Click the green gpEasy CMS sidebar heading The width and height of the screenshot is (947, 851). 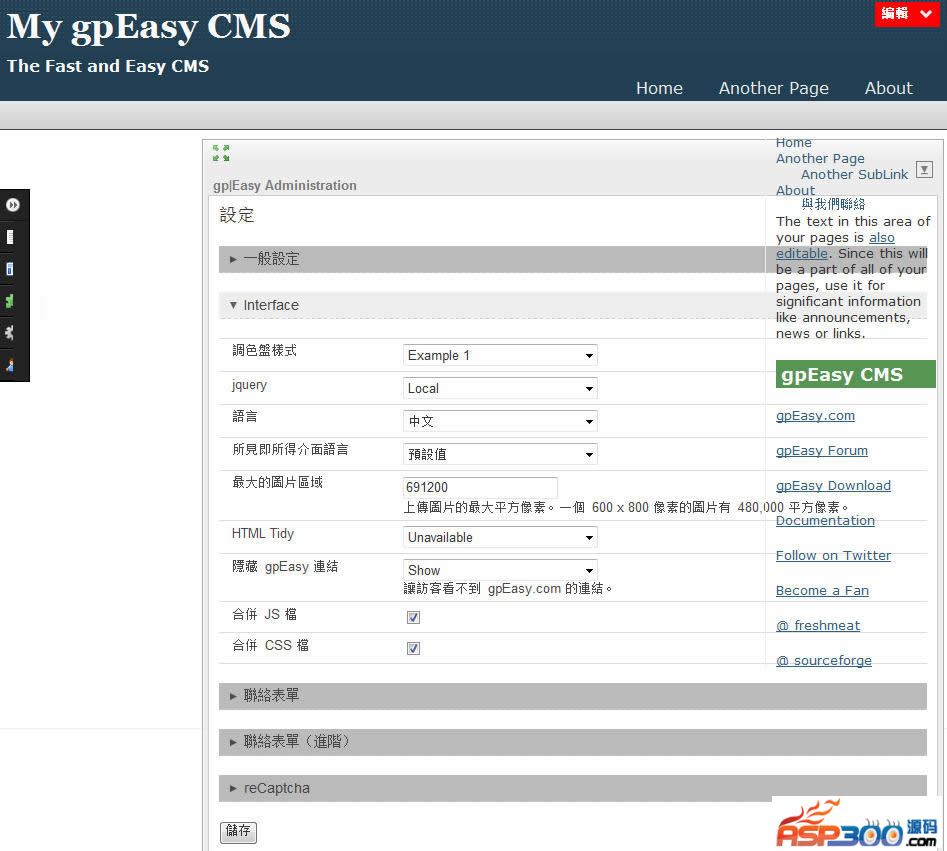pos(856,374)
